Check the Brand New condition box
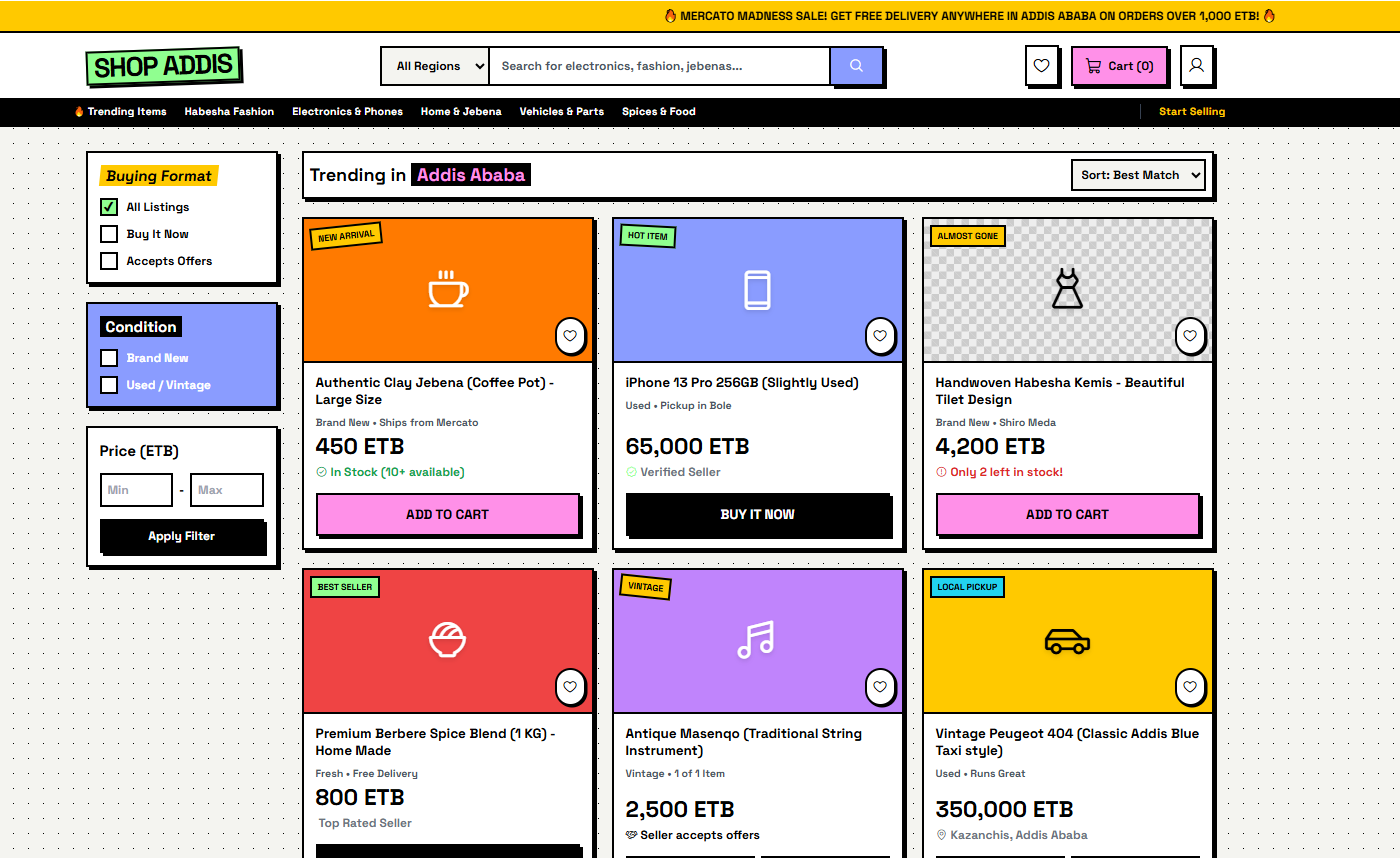The width and height of the screenshot is (1400, 858). tap(109, 358)
